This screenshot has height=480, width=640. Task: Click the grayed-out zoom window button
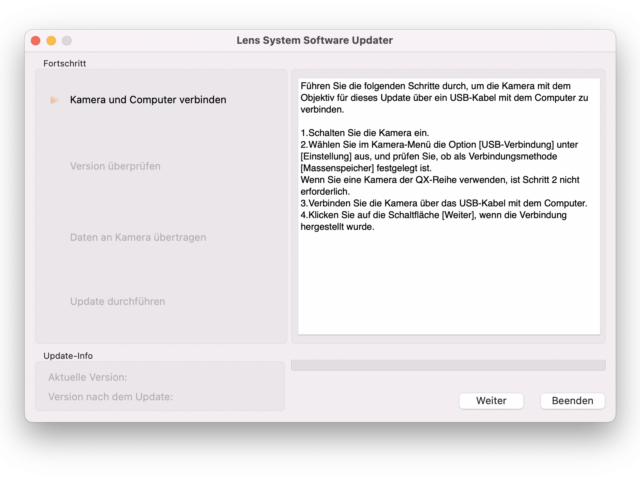point(67,40)
